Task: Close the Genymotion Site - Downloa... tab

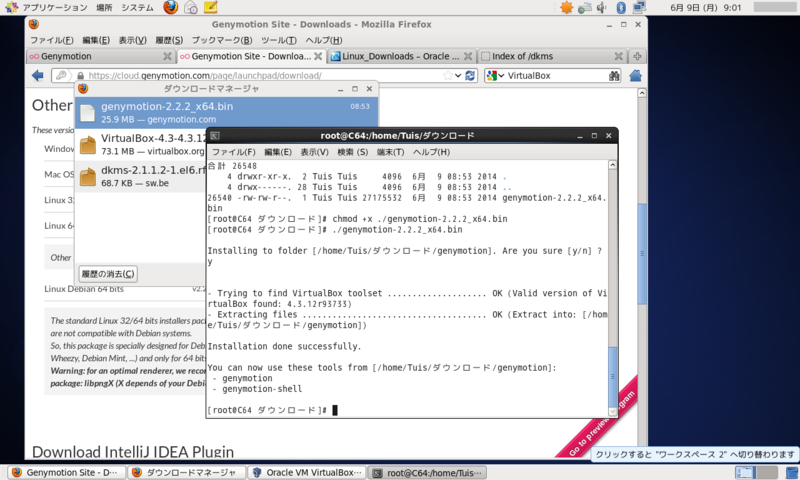Action: 318,56
